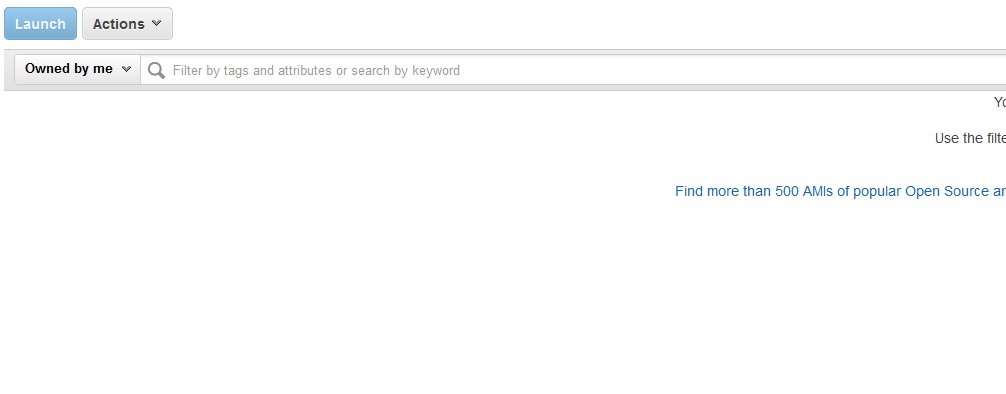
Task: Follow the popular Open Source AMIs link
Action: 840,191
